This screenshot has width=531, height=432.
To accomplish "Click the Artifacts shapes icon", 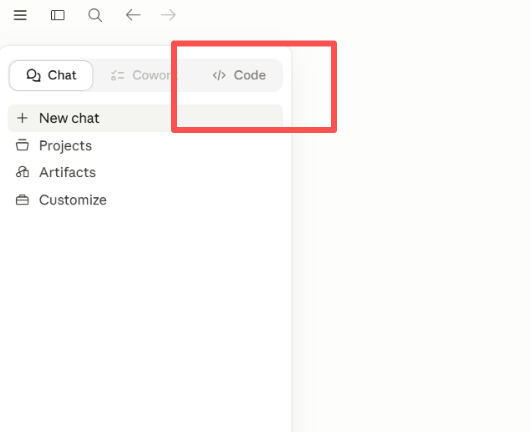I will [22, 172].
